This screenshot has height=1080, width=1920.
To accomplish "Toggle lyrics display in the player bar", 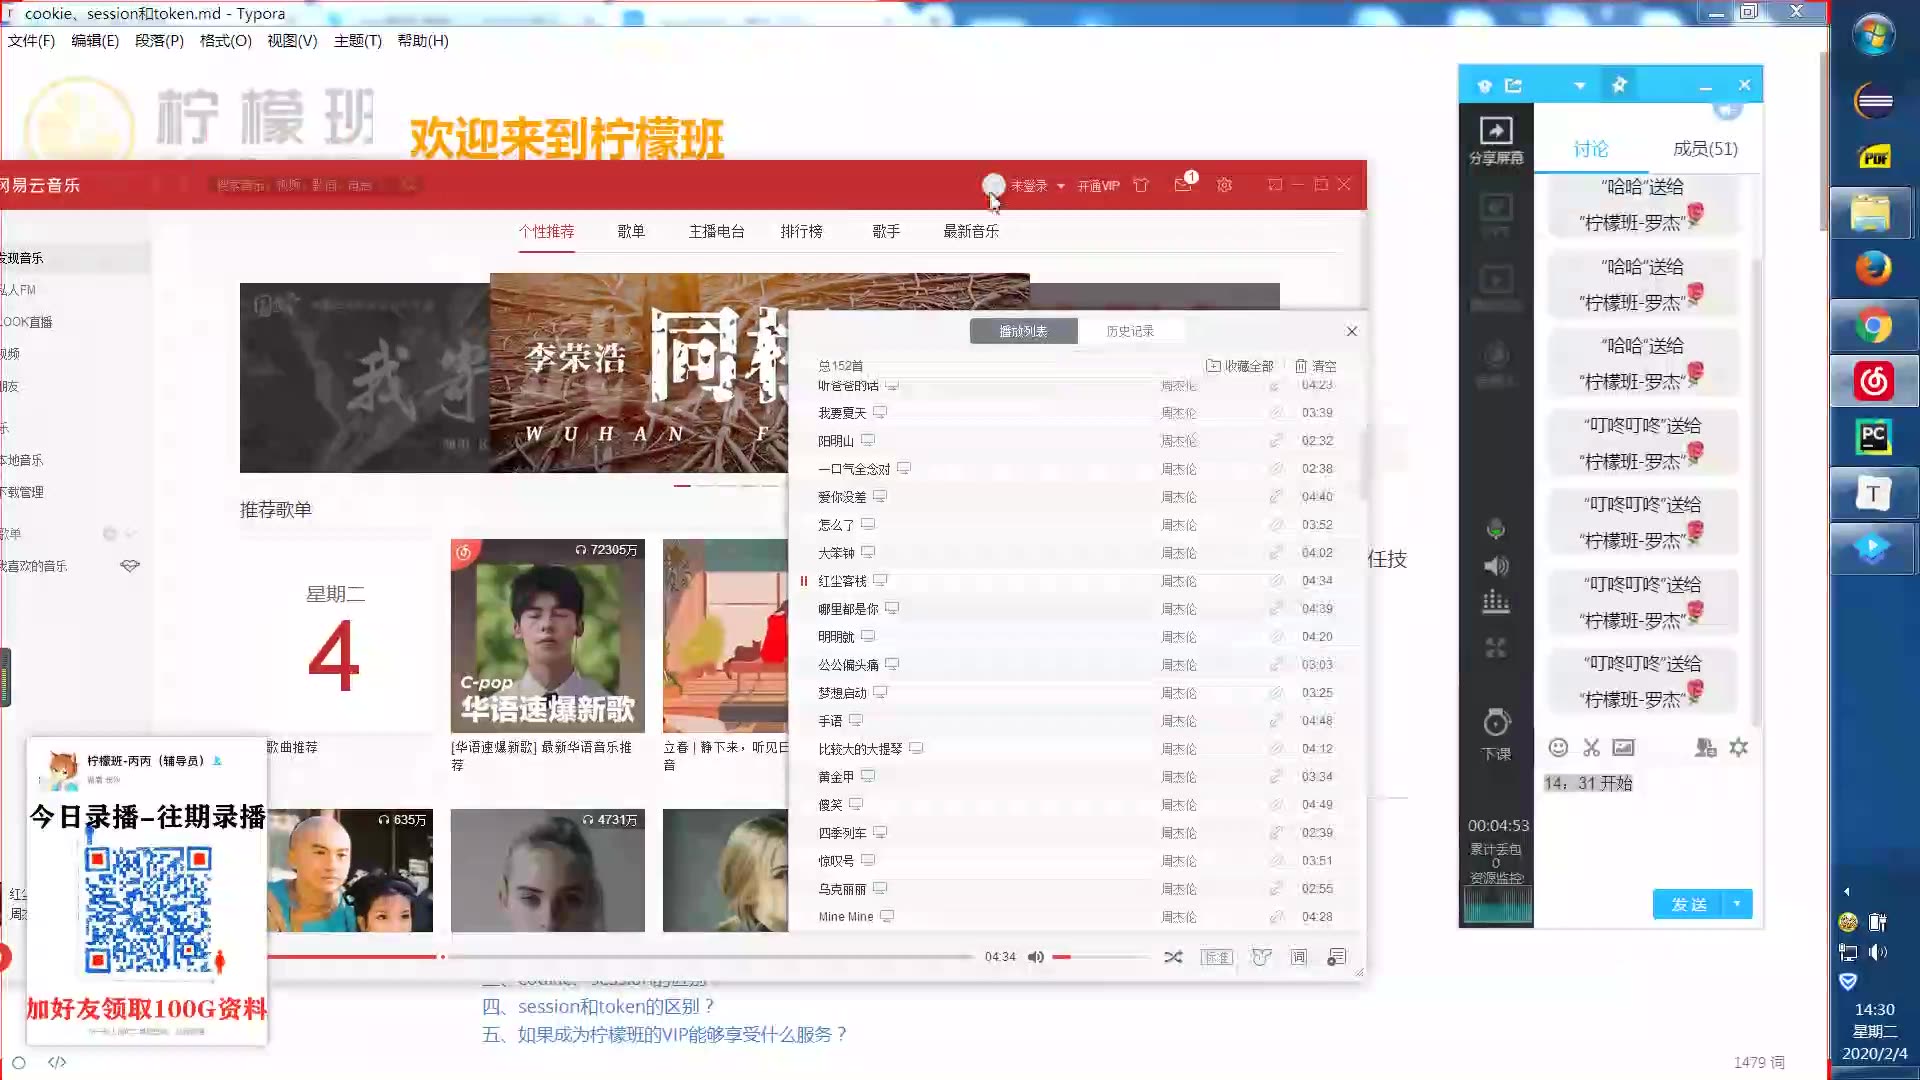I will click(x=1298, y=957).
